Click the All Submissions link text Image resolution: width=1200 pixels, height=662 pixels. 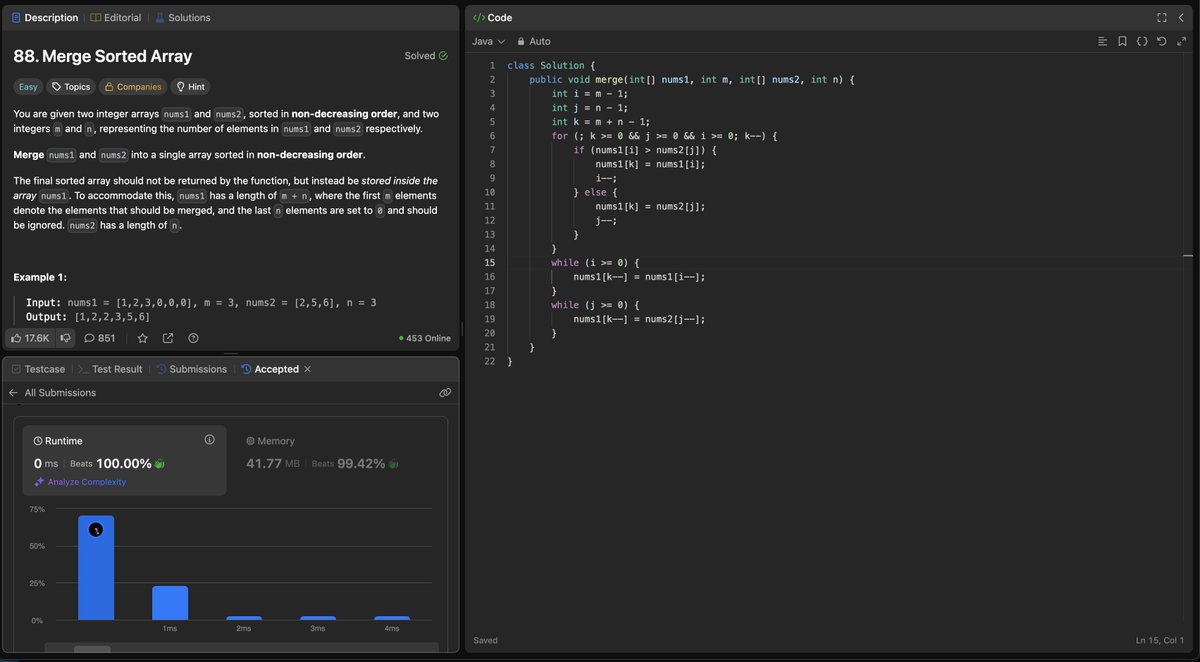click(60, 393)
